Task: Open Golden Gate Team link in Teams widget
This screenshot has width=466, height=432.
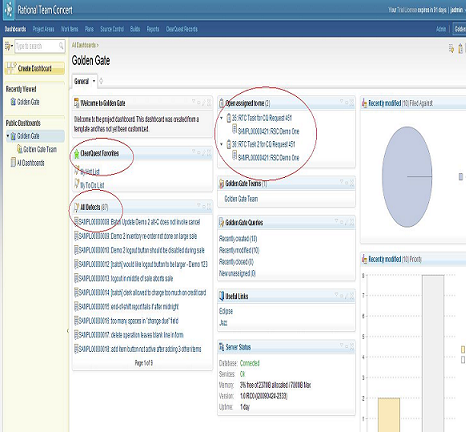Action: point(241,199)
